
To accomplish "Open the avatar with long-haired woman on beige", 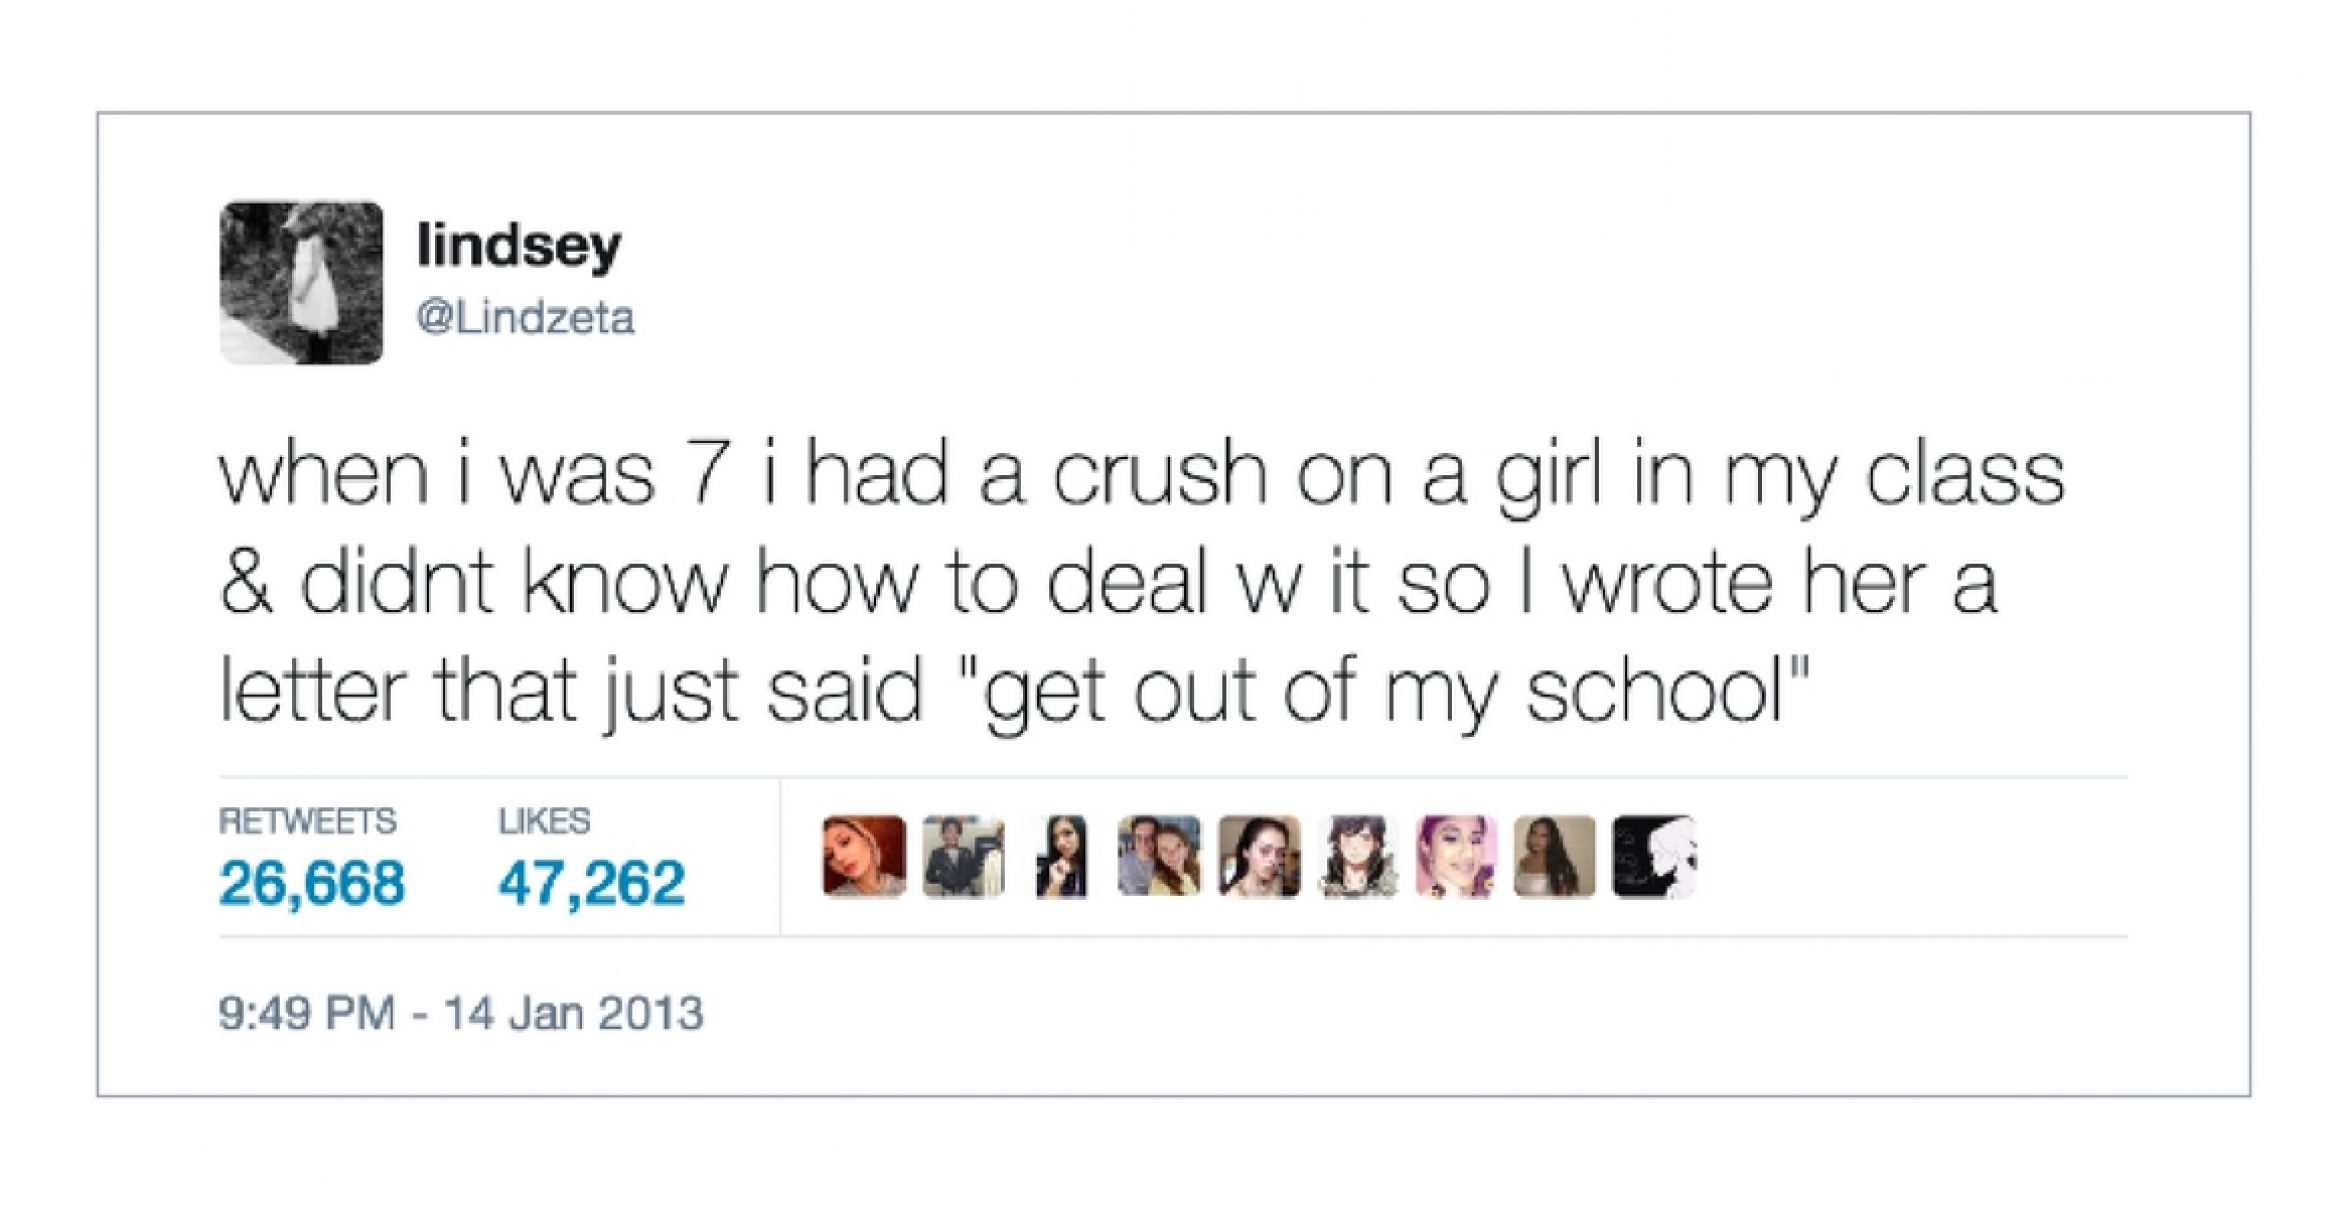I will (1555, 856).
